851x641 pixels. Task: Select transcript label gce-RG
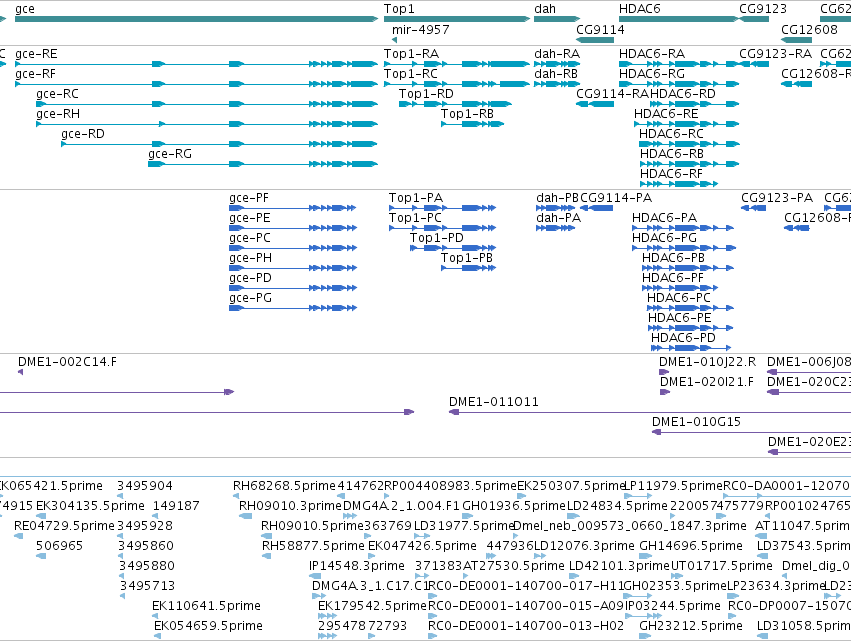pos(170,154)
